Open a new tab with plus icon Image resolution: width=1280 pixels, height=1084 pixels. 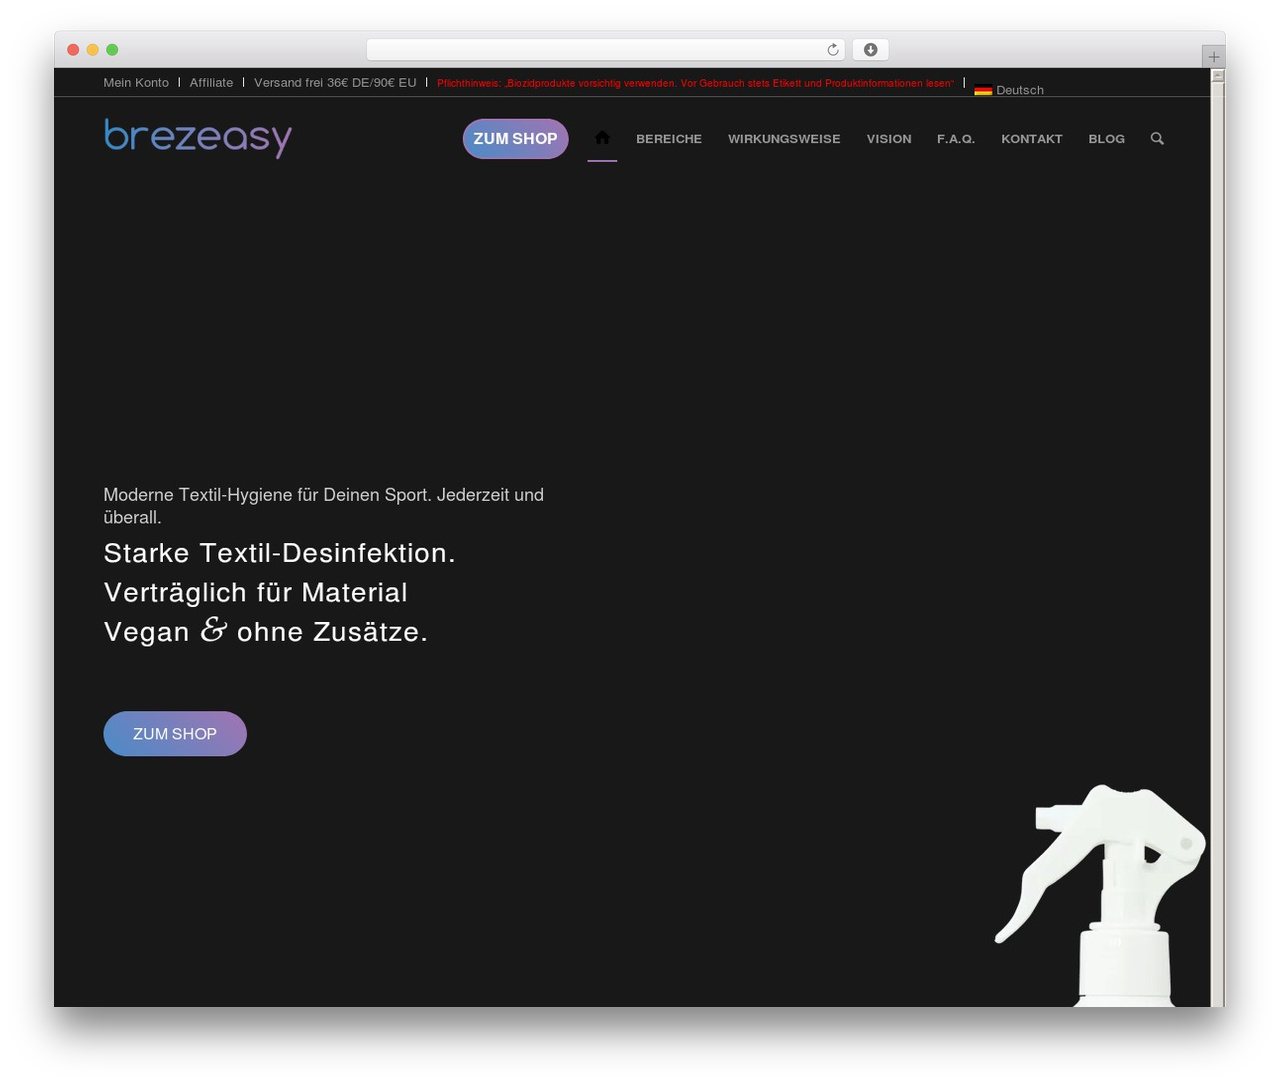[x=1214, y=57]
